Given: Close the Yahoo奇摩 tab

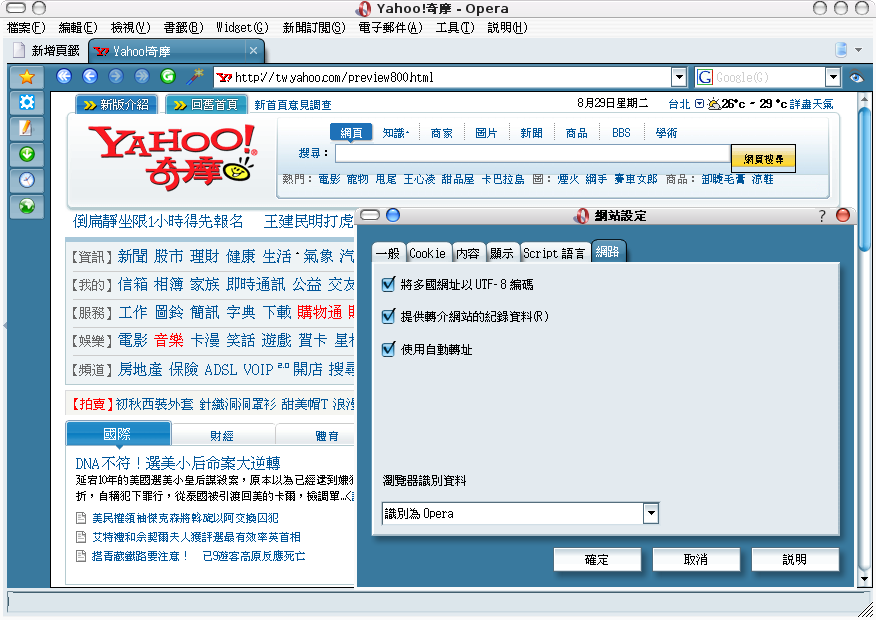Looking at the screenshot, I should [x=253, y=51].
